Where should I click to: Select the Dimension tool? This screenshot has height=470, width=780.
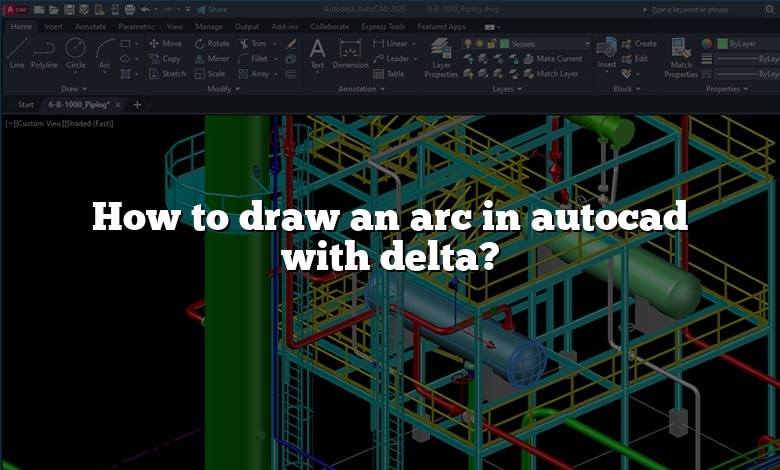point(350,54)
